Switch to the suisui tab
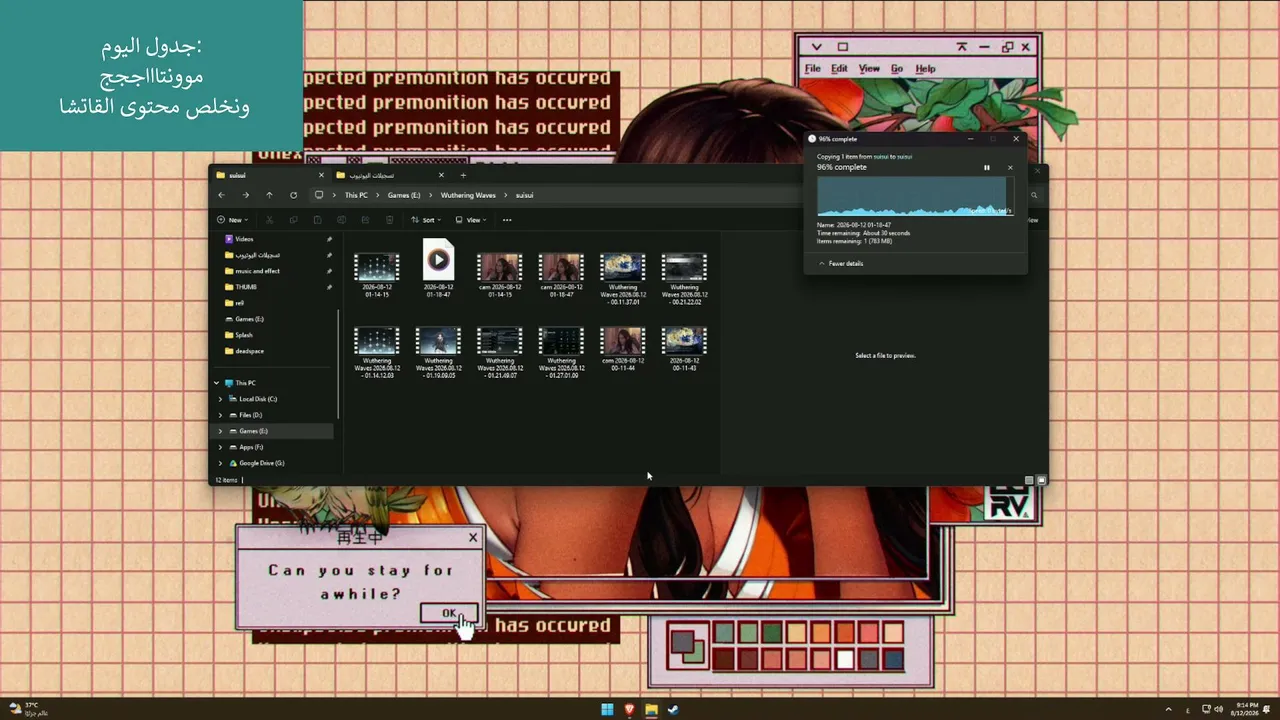Image resolution: width=1280 pixels, height=720 pixels. pyautogui.click(x=269, y=175)
